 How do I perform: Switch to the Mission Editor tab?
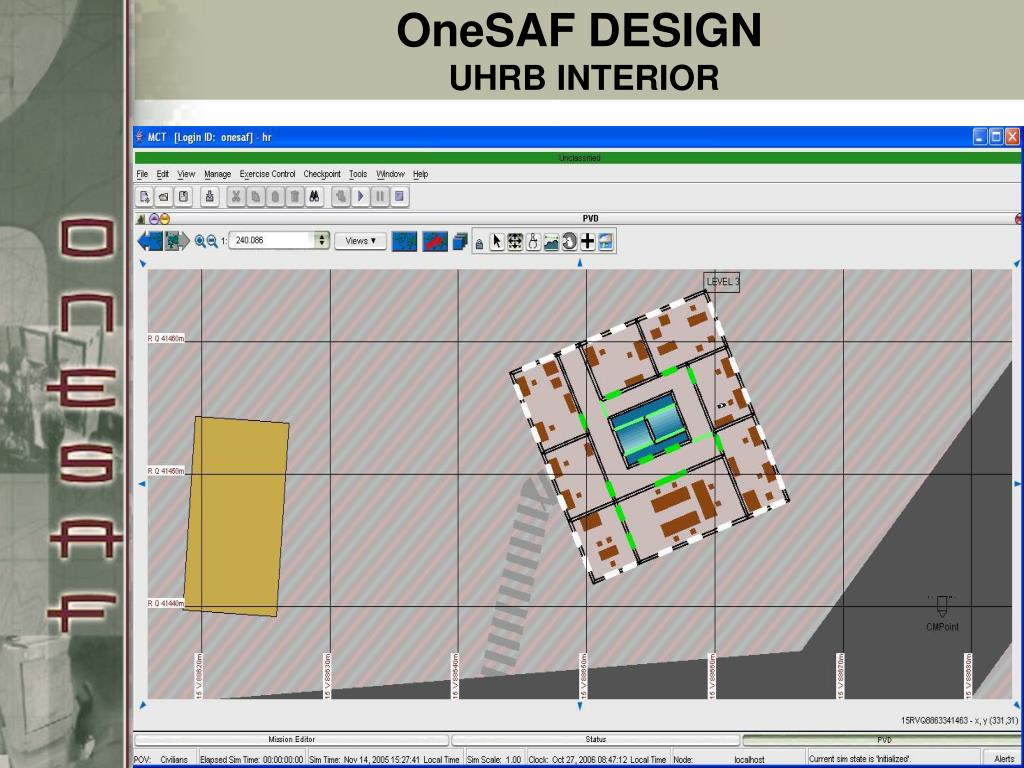coord(291,739)
